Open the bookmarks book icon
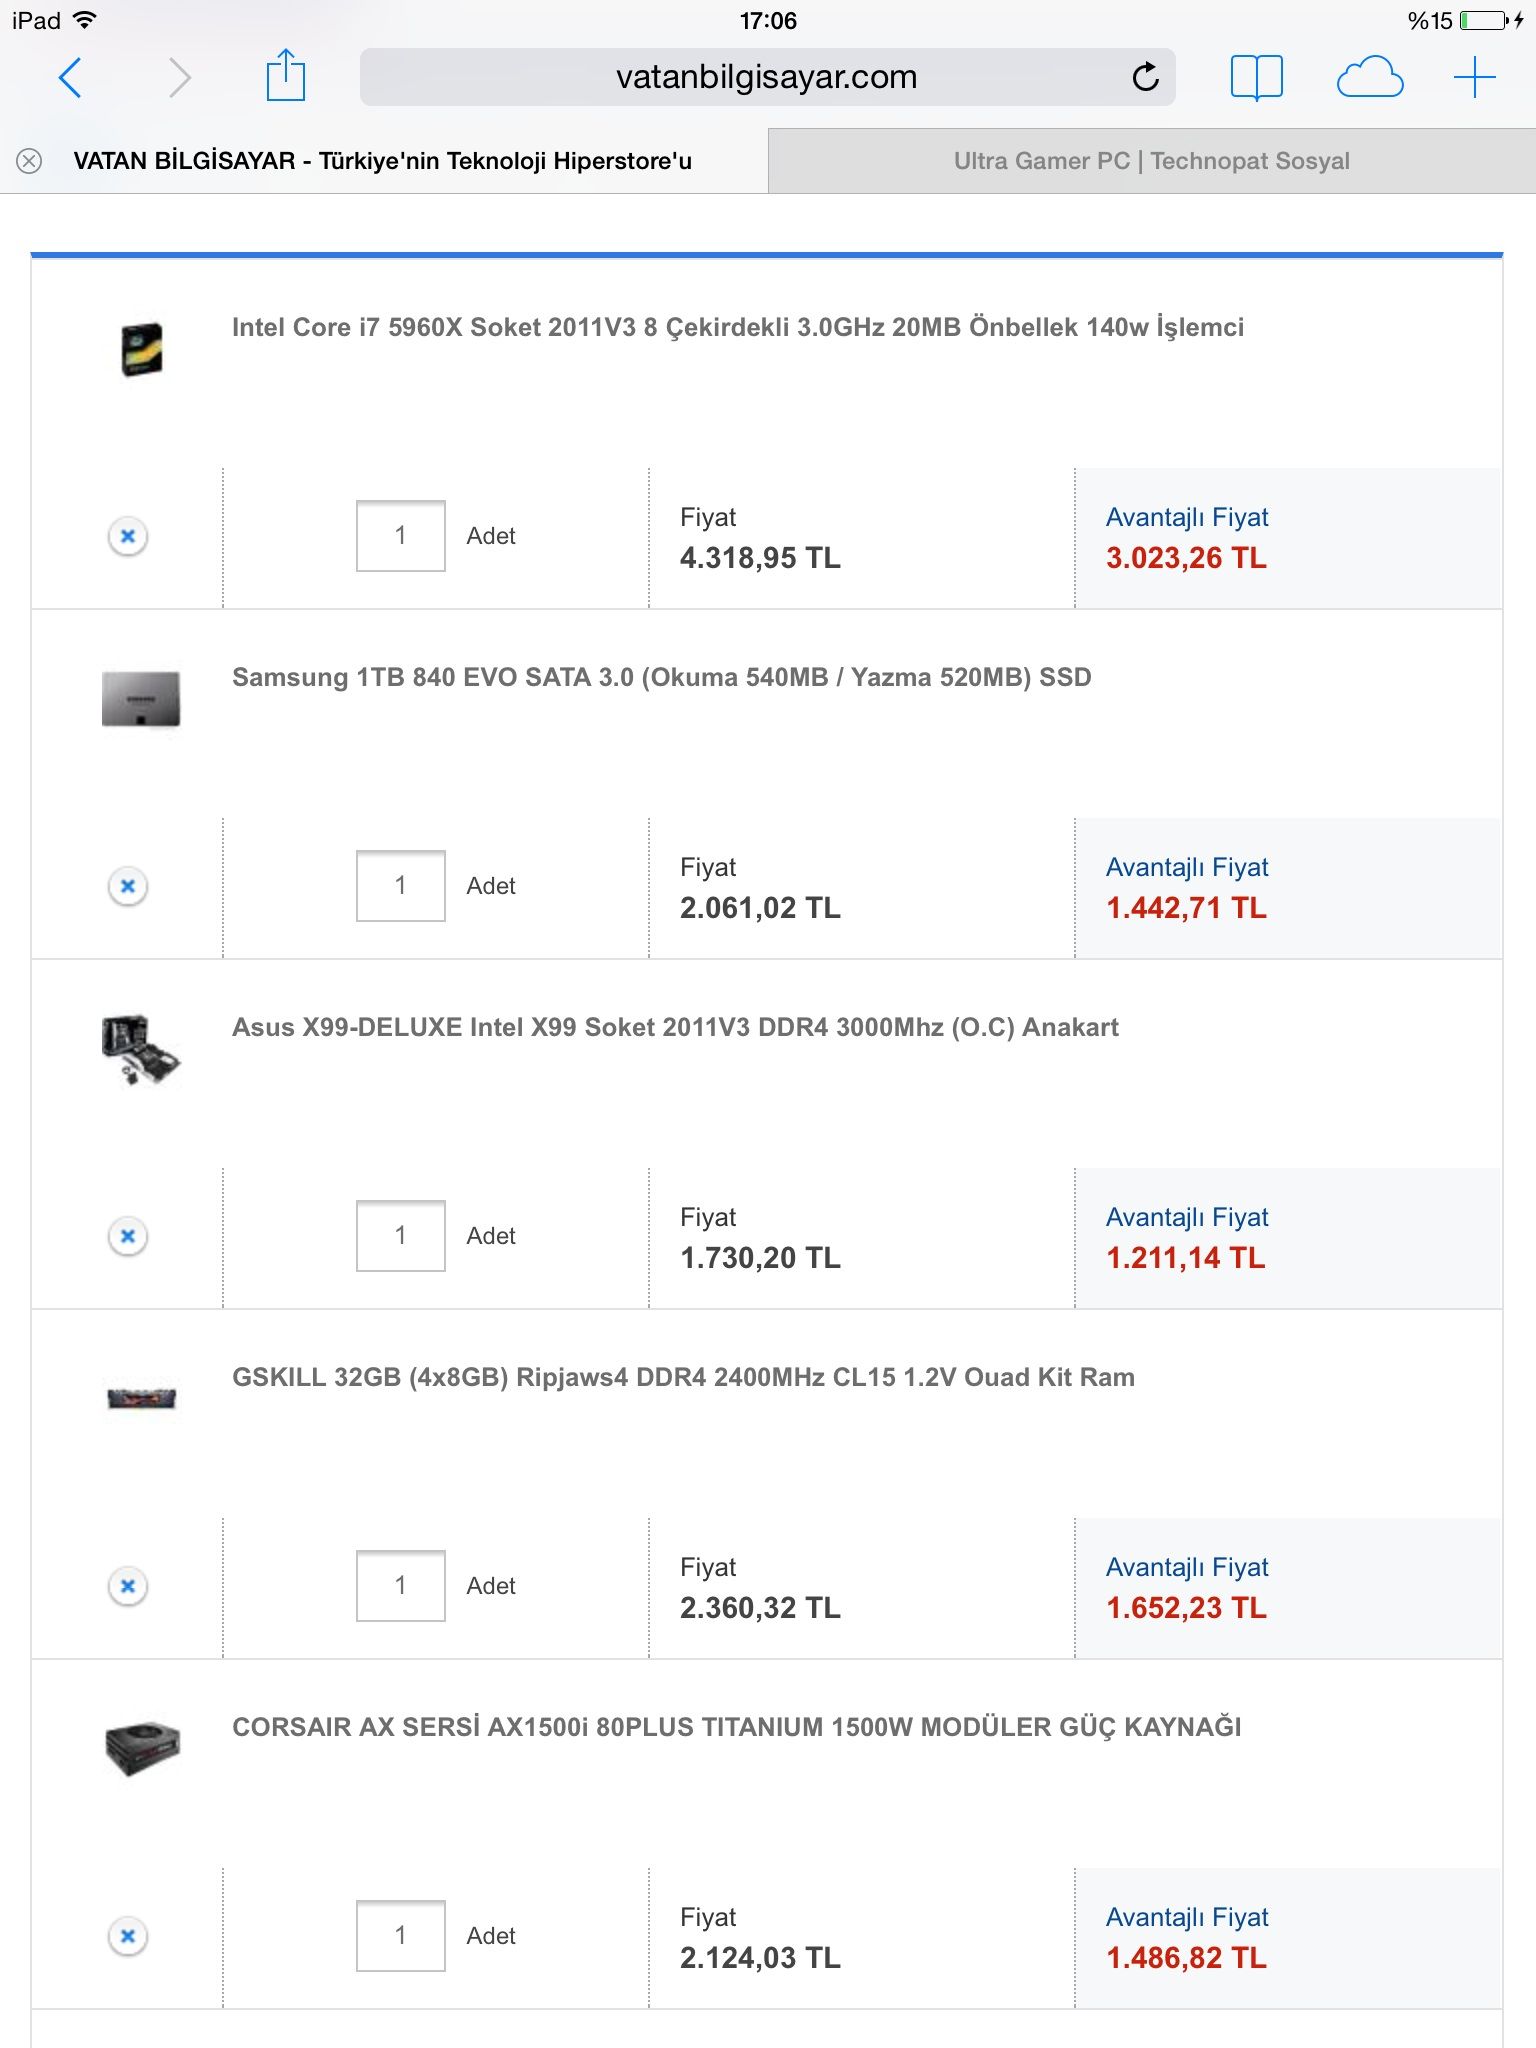Image resolution: width=1536 pixels, height=2048 pixels. (x=1256, y=77)
